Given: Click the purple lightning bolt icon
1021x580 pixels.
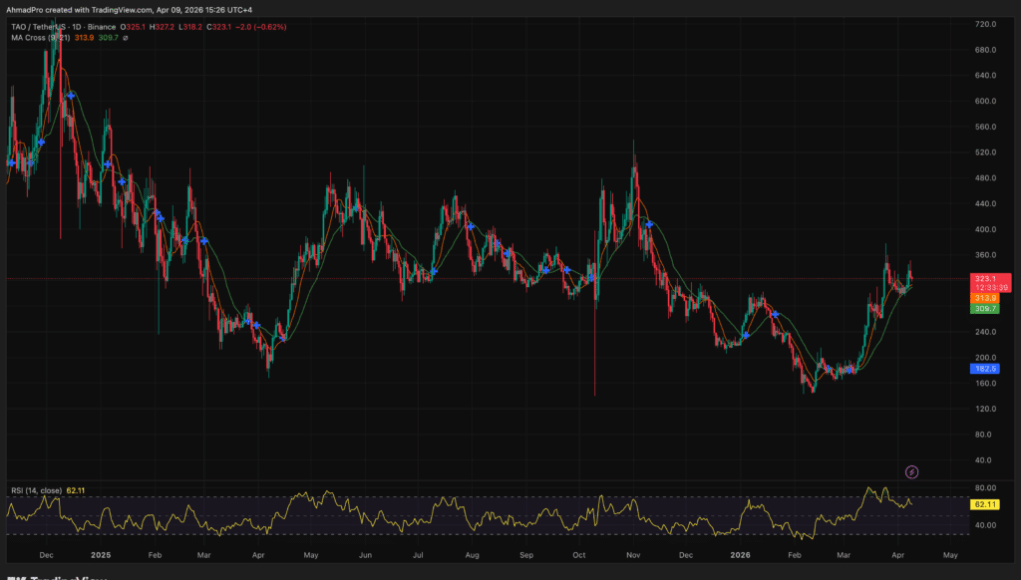Looking at the screenshot, I should pyautogui.click(x=911, y=471).
